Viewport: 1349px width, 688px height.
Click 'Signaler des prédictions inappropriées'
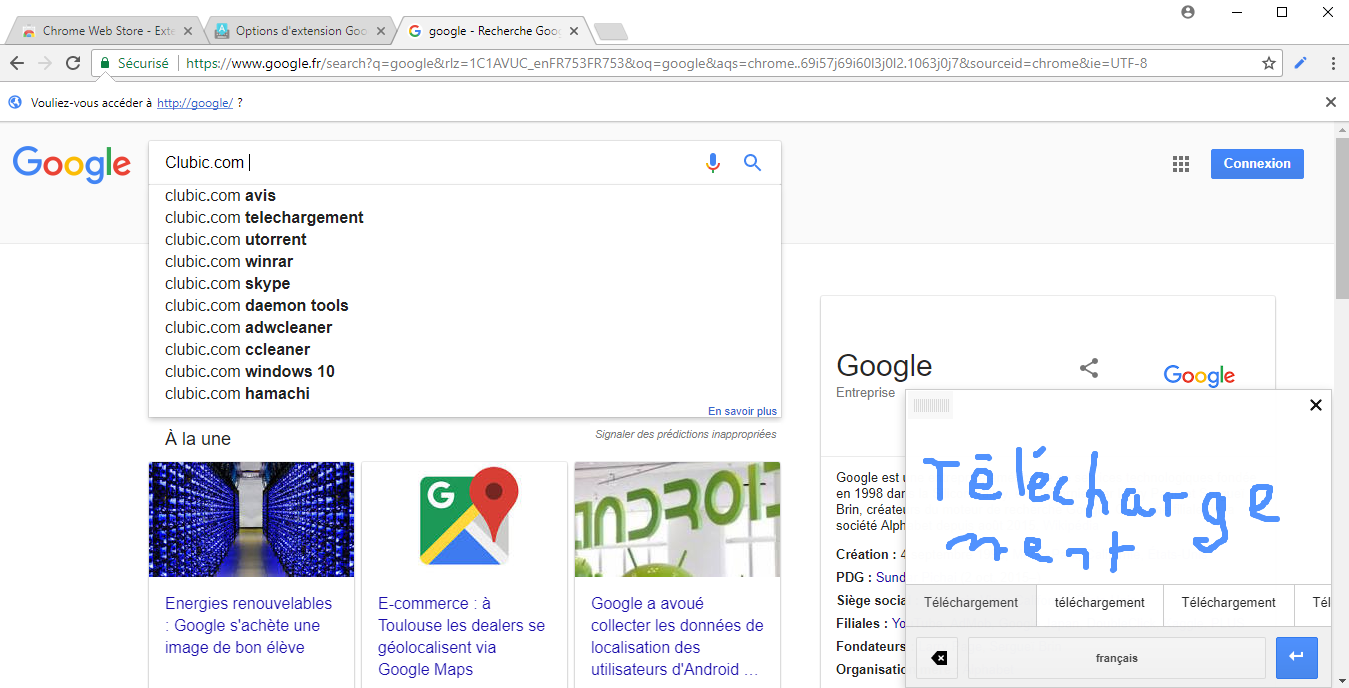click(x=686, y=434)
